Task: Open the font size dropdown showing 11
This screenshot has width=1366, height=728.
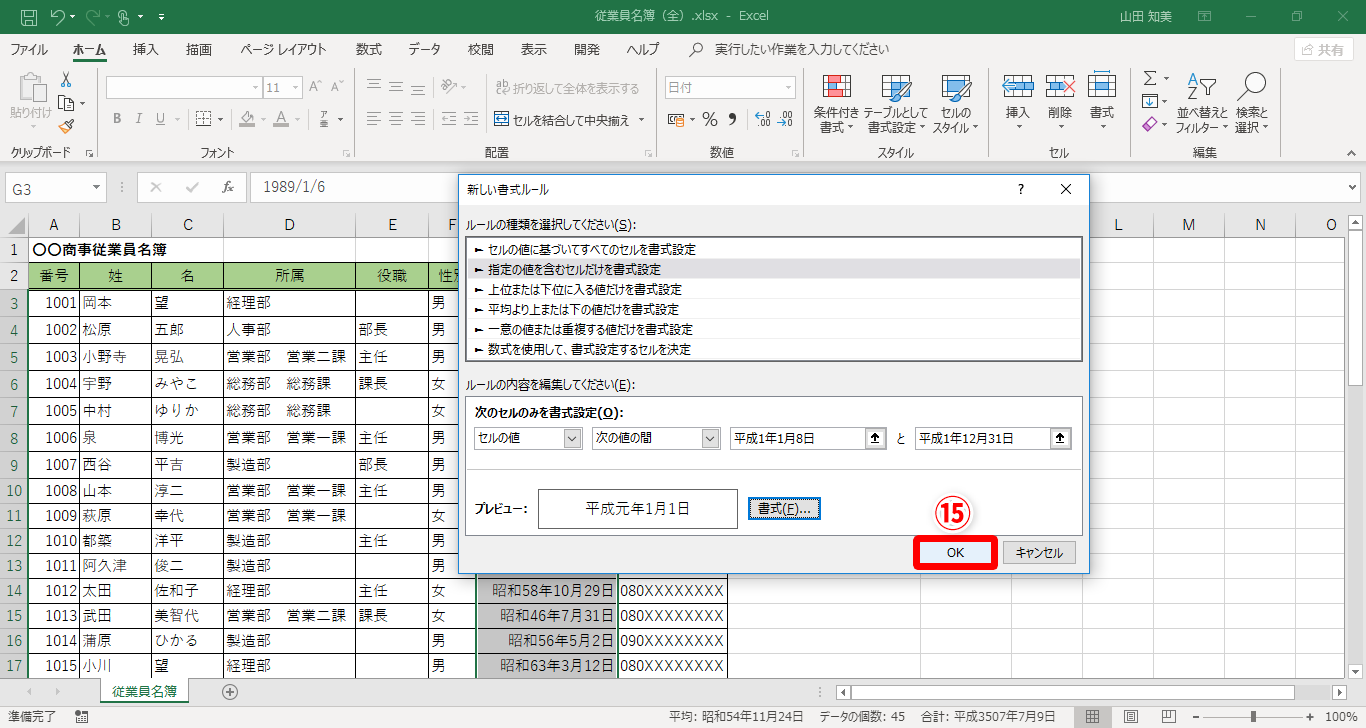Action: 295,88
